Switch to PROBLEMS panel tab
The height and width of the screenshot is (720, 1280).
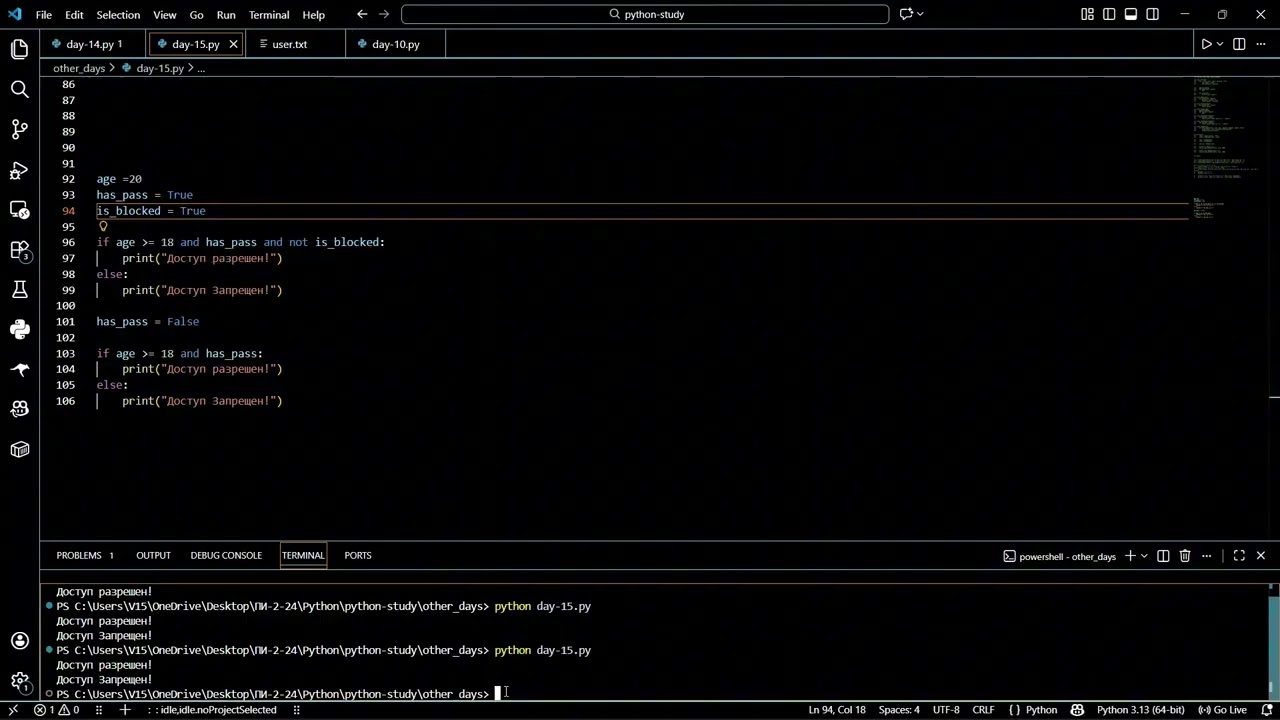[x=85, y=555]
